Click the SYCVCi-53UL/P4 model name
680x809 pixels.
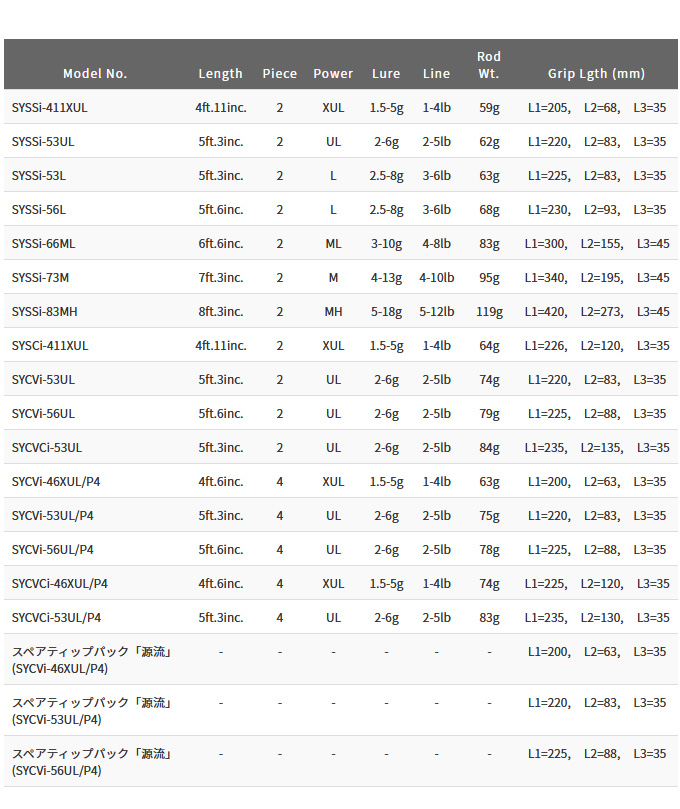(56, 618)
